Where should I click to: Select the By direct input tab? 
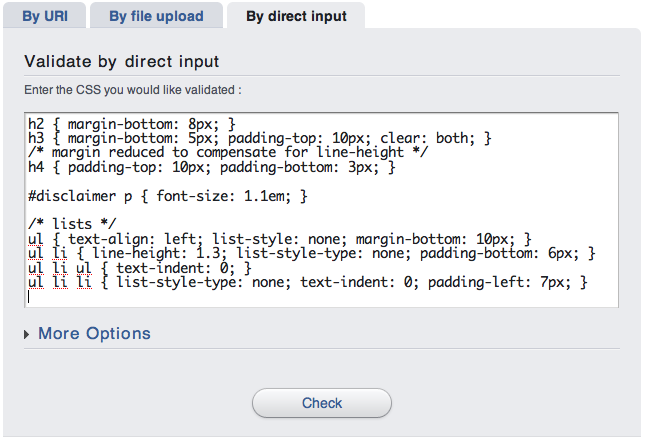[296, 16]
